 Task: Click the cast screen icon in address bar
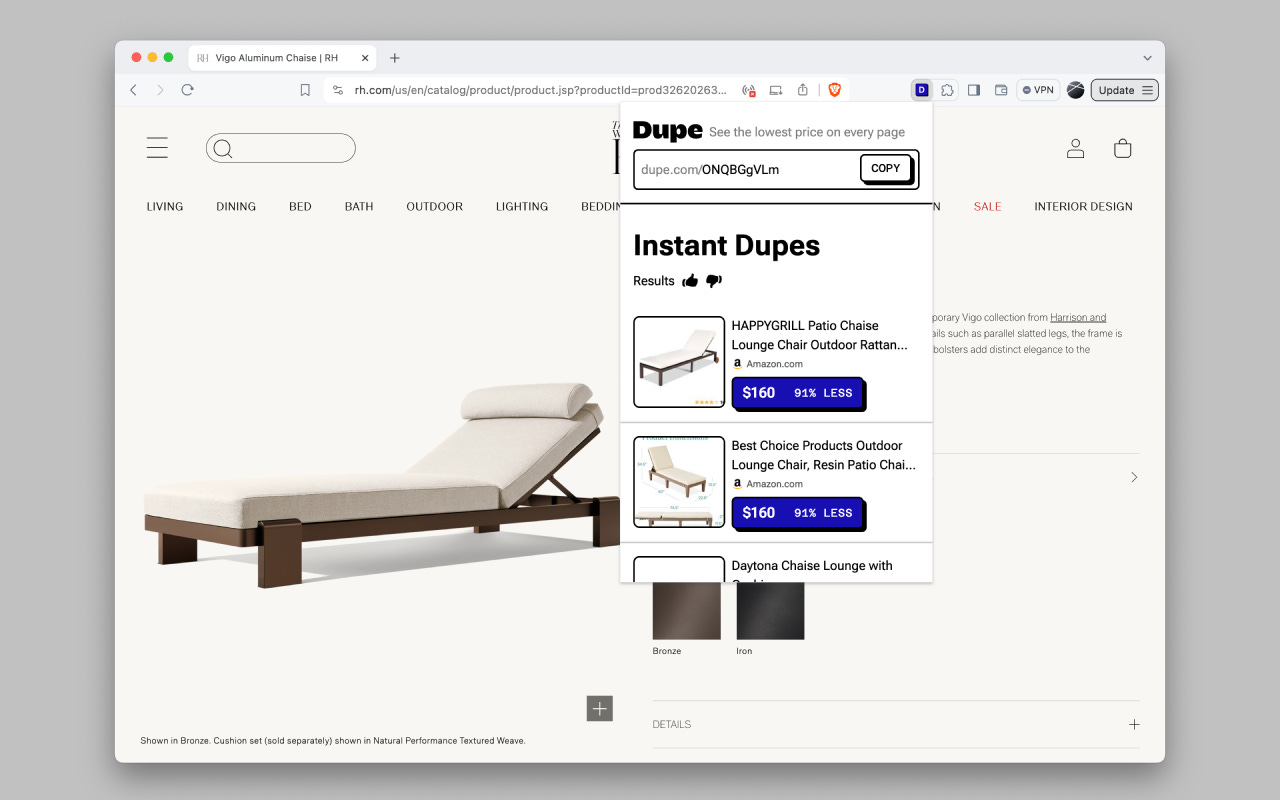click(x=776, y=90)
